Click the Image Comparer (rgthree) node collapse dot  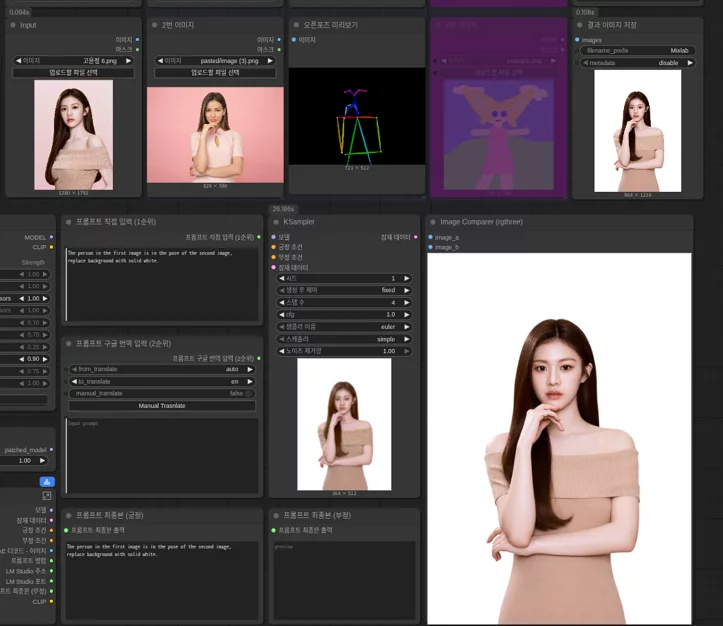(433, 222)
